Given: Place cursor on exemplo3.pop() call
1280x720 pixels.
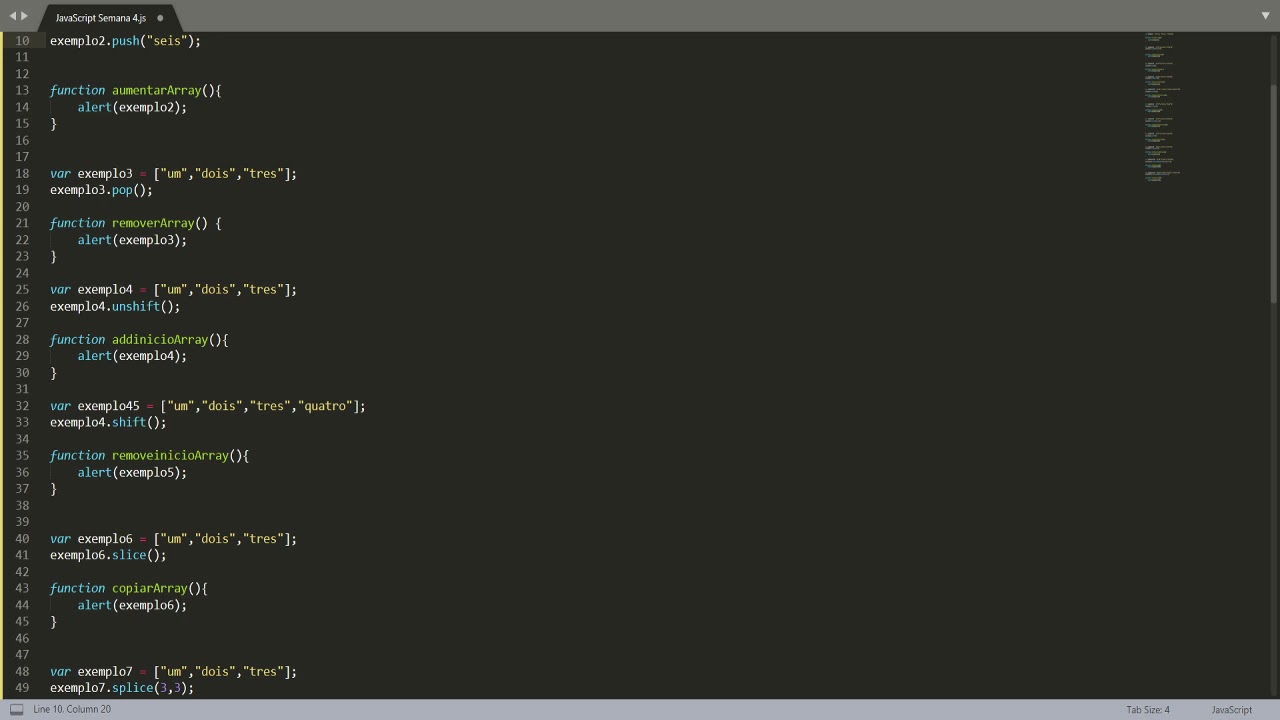Looking at the screenshot, I should 101,190.
